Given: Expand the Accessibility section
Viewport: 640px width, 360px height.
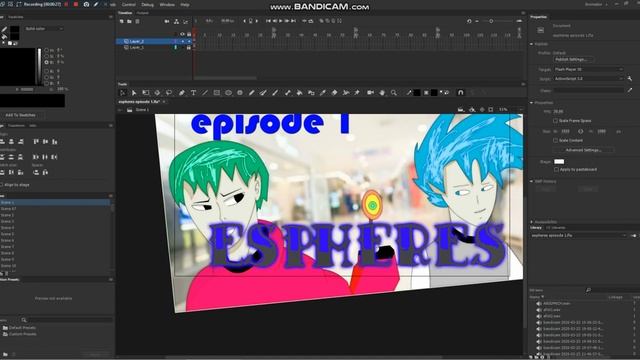Looking at the screenshot, I should coord(532,222).
